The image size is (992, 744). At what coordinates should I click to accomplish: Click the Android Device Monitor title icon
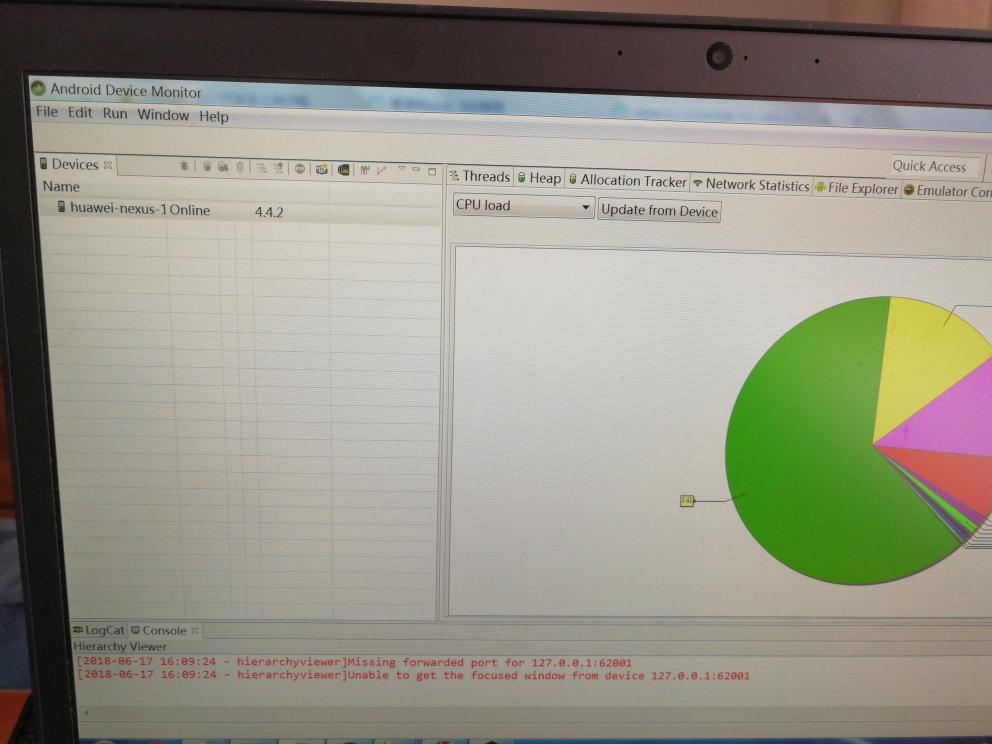(x=39, y=88)
